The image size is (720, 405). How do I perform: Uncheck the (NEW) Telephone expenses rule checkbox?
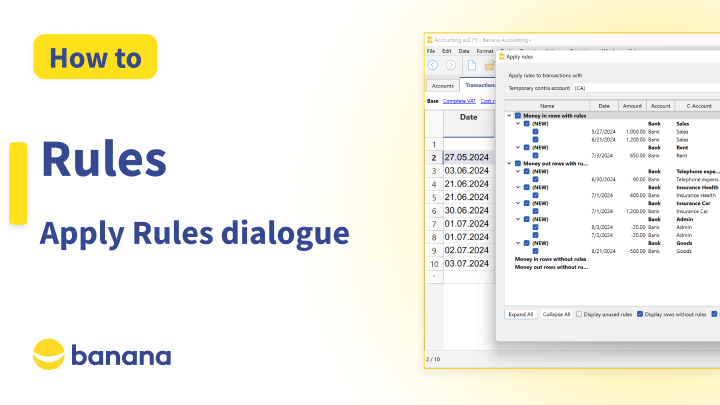527,171
